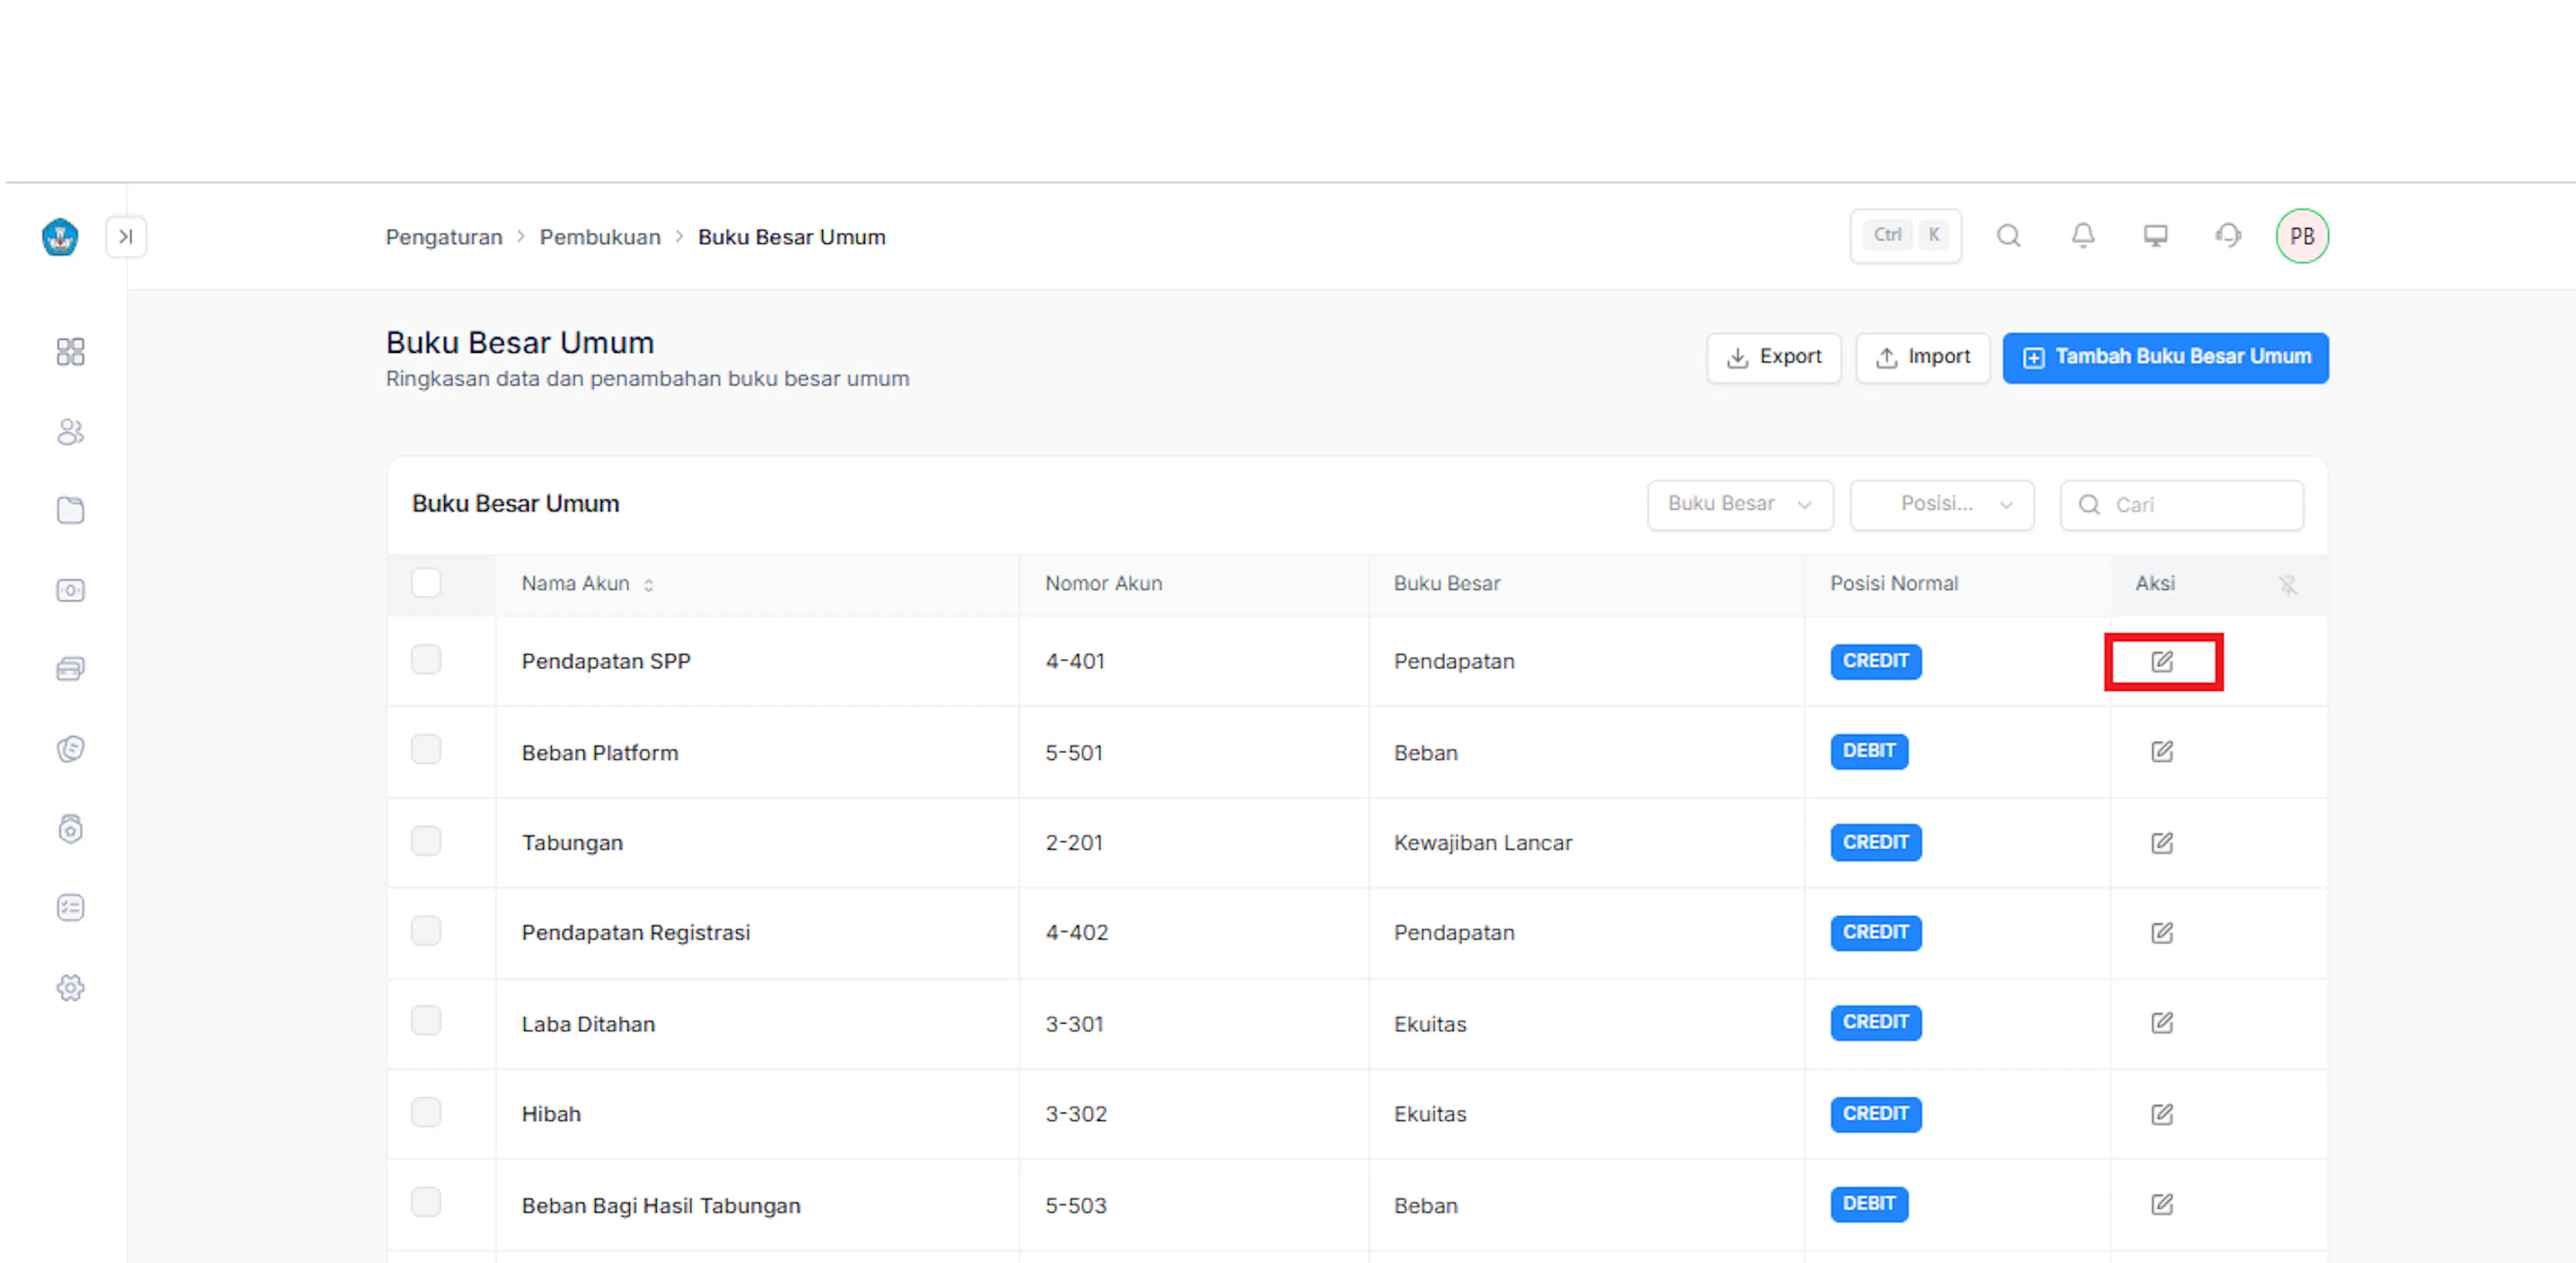The height and width of the screenshot is (1263, 2576).
Task: Click the Nomor Akun column header
Action: coord(1103,583)
